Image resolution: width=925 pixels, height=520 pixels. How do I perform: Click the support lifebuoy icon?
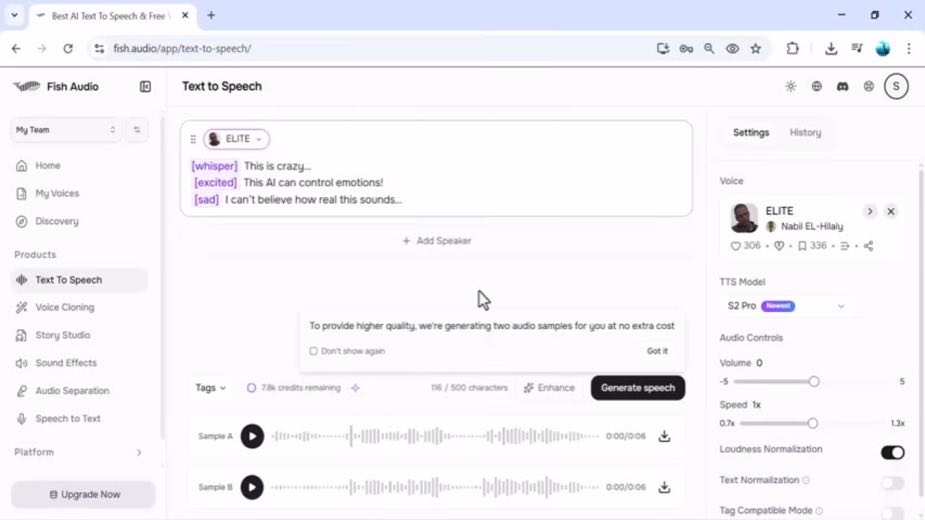pyautogui.click(x=868, y=87)
